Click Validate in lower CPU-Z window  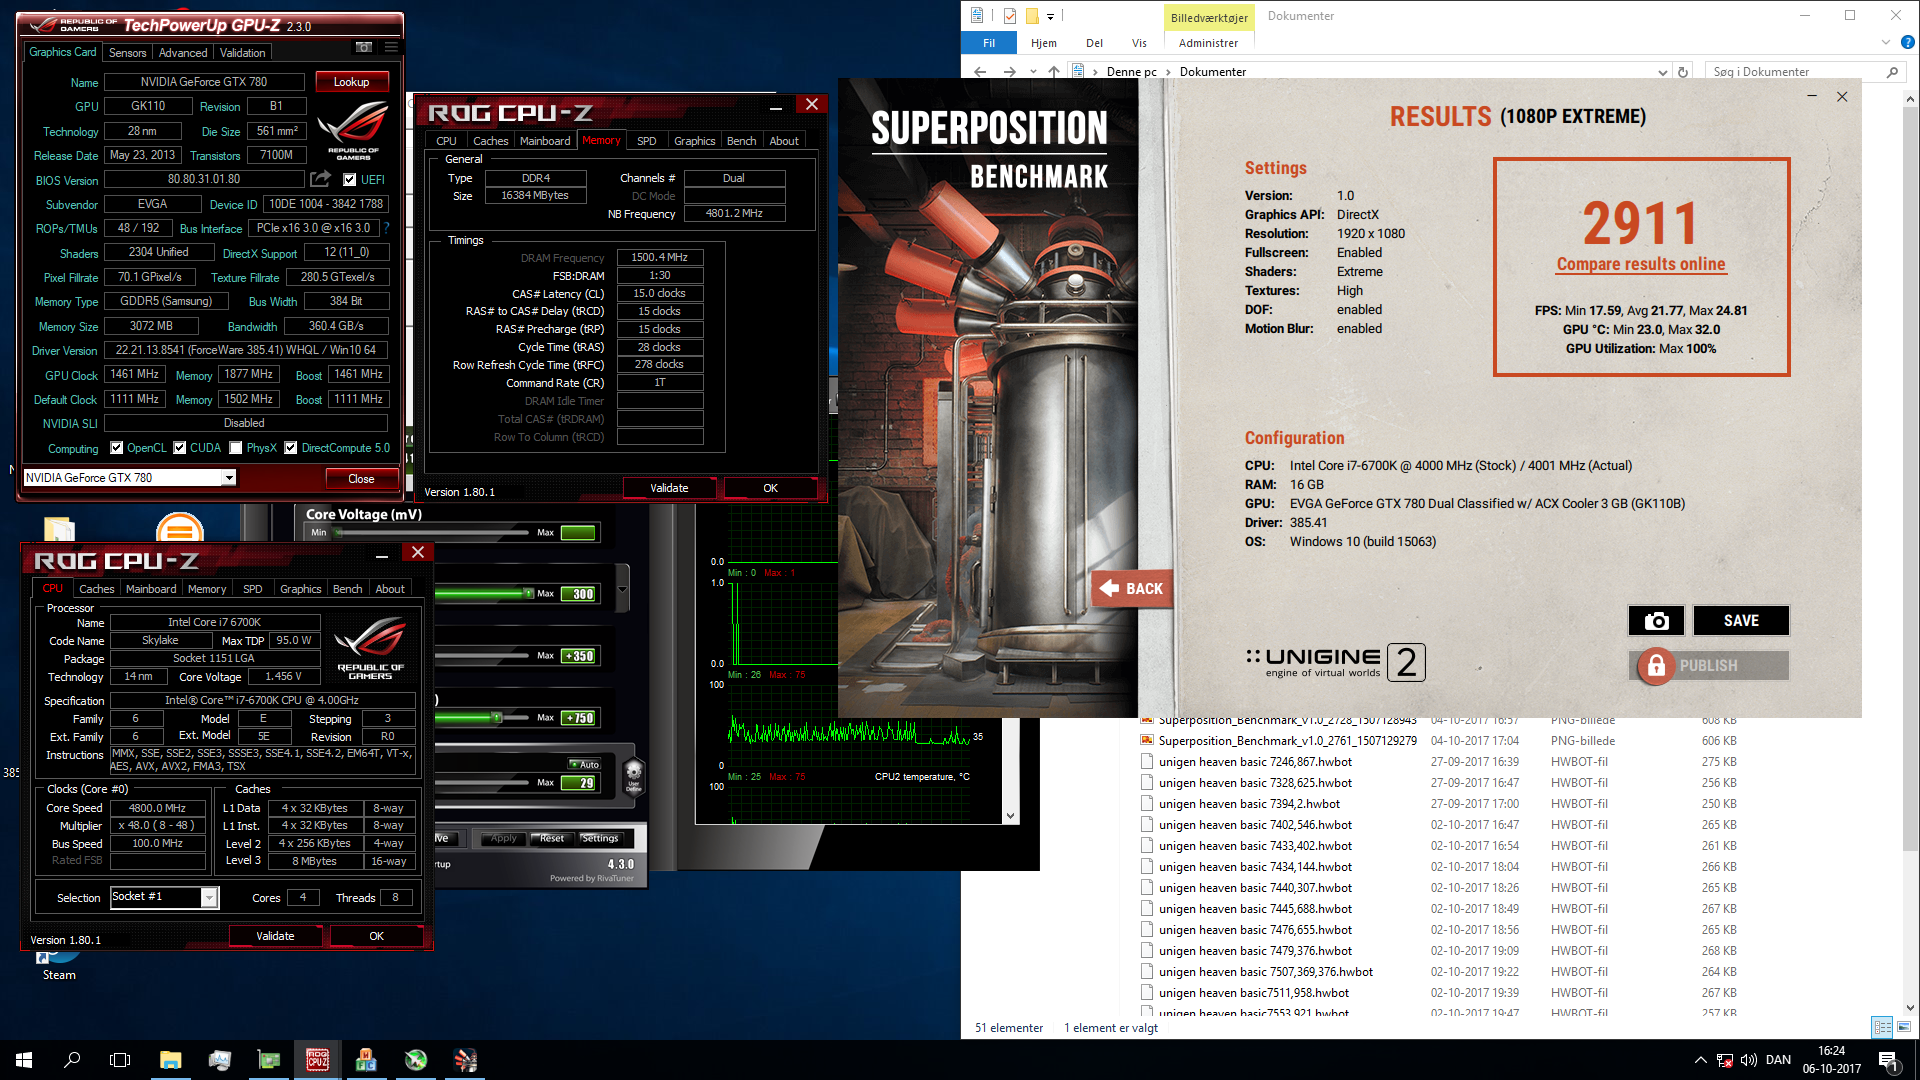(x=275, y=936)
